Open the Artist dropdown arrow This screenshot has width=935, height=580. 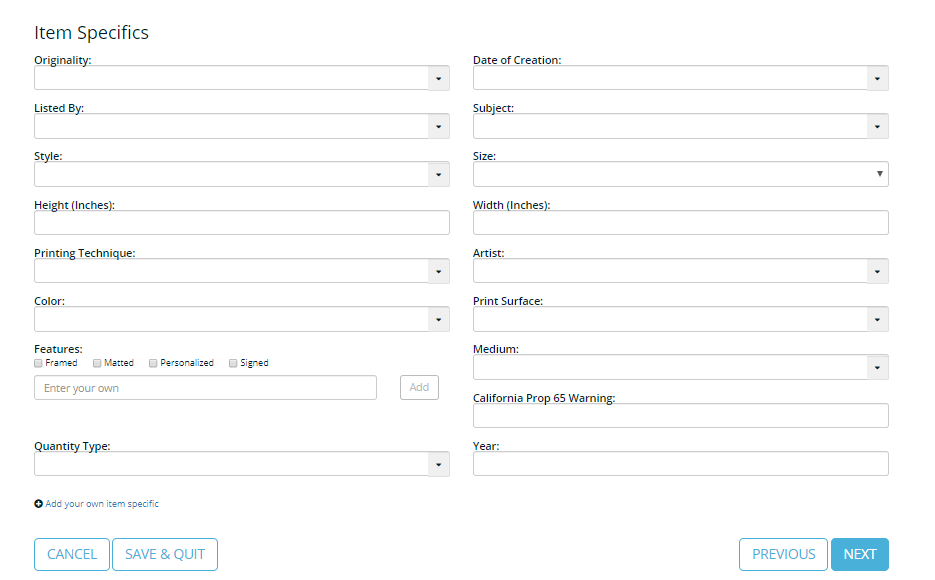[x=877, y=271]
